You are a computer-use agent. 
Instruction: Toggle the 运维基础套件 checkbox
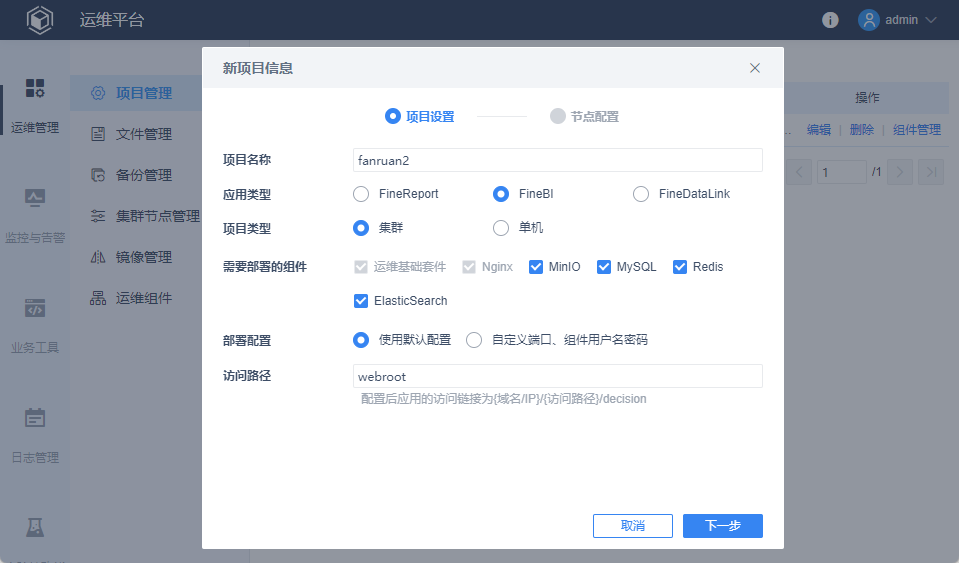tap(361, 267)
